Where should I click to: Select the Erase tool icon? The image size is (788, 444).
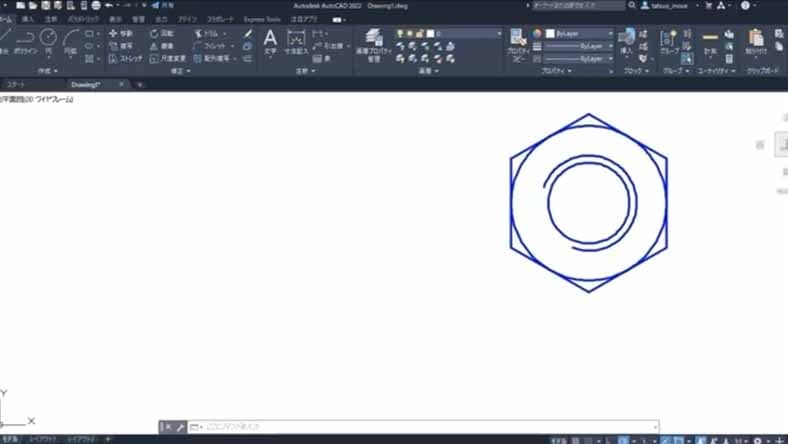248,33
